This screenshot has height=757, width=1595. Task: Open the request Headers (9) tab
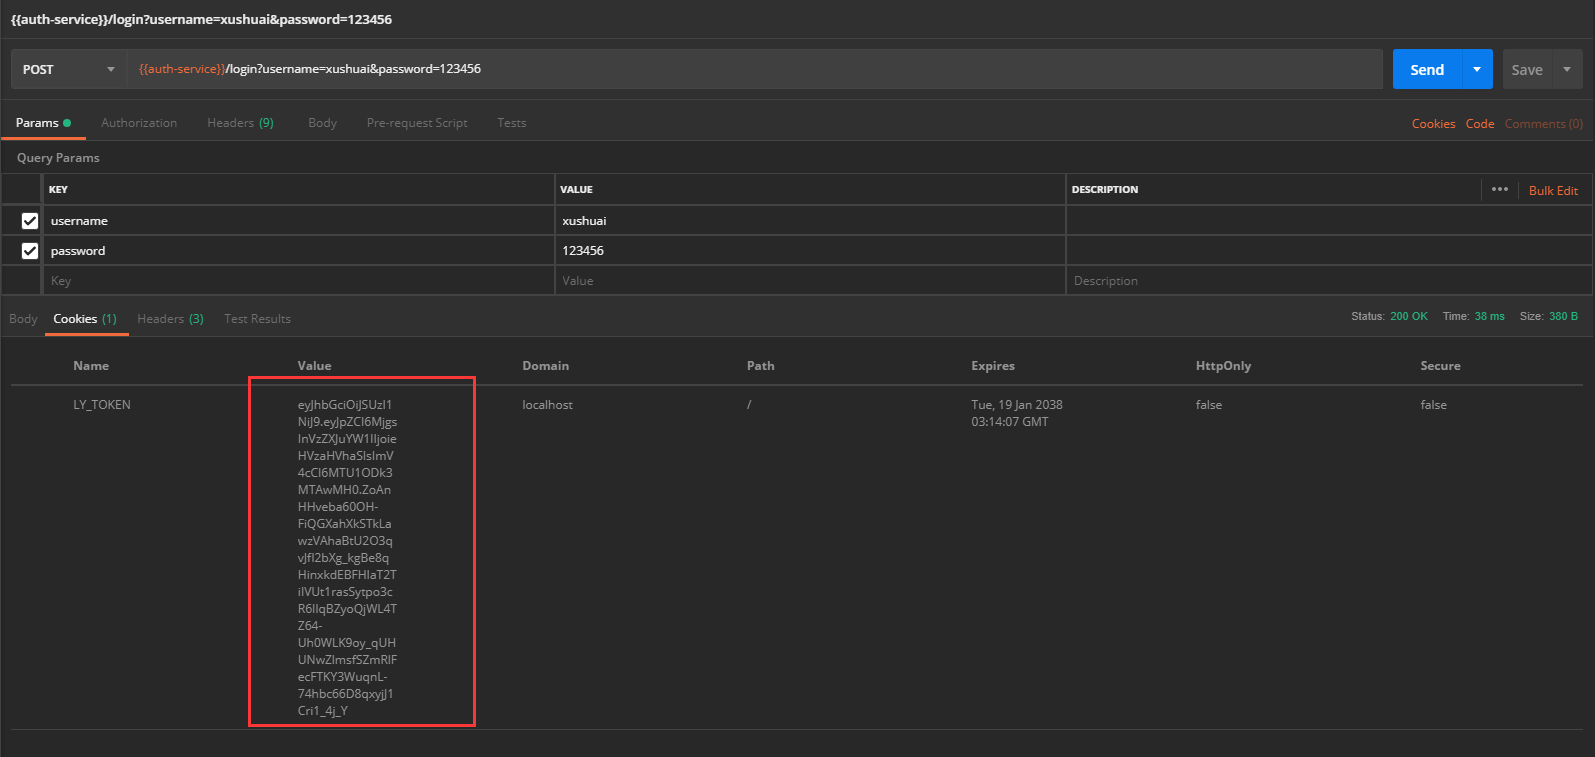pos(240,123)
